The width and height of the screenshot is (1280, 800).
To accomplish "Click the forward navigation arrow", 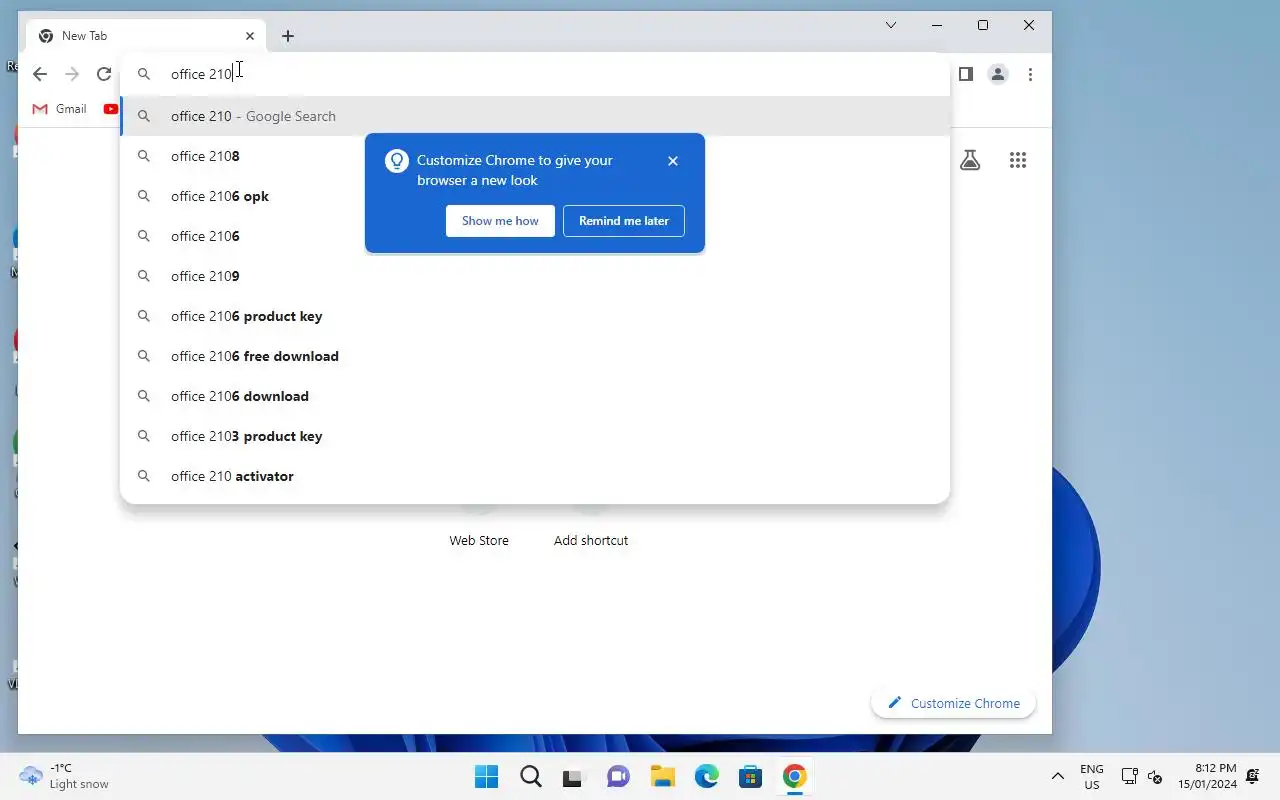I will click(72, 74).
